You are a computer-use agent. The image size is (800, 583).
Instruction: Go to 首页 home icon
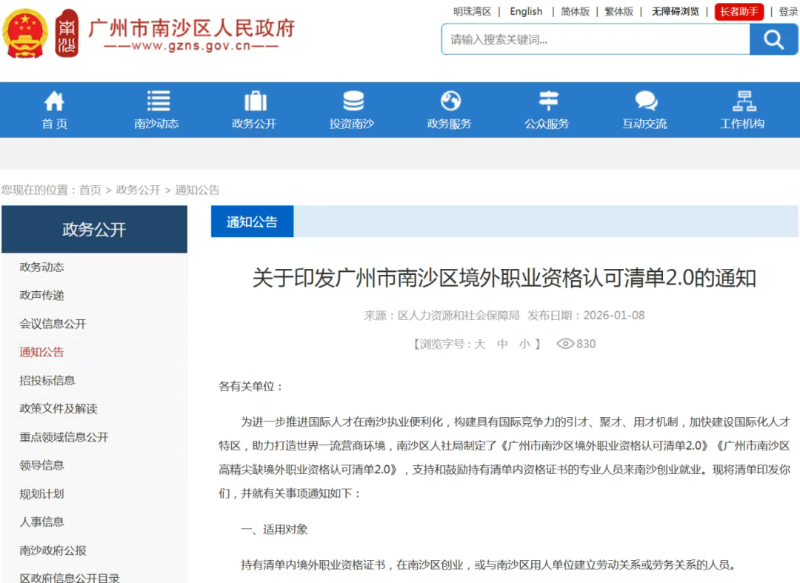pyautogui.click(x=54, y=101)
